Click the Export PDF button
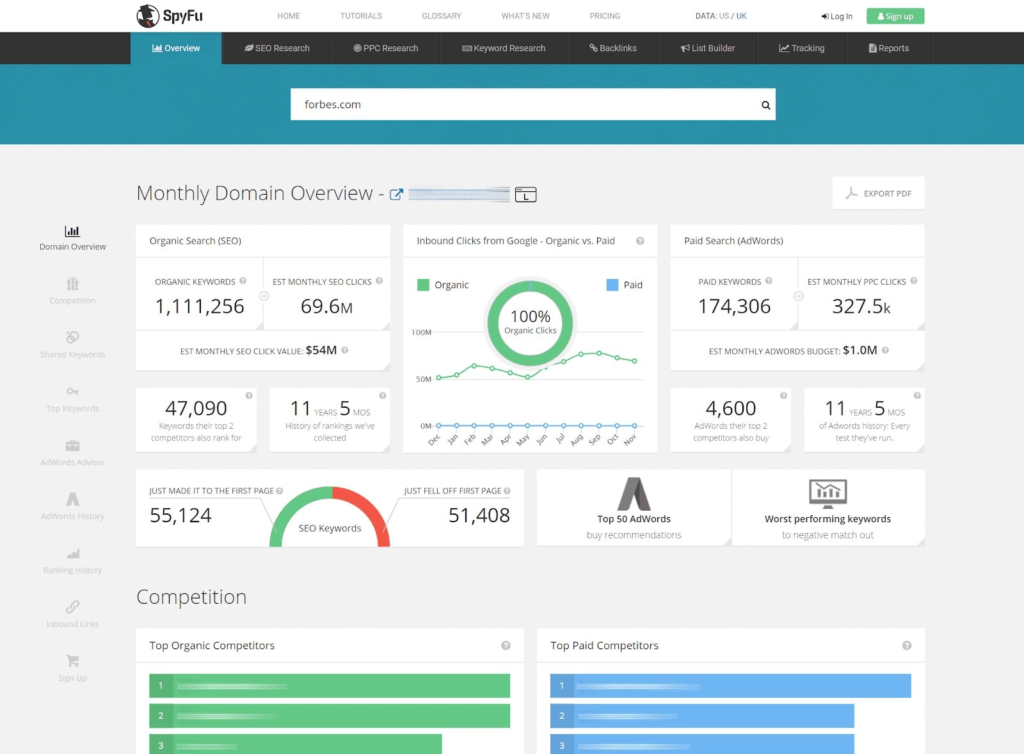The width and height of the screenshot is (1024, 754). point(878,193)
